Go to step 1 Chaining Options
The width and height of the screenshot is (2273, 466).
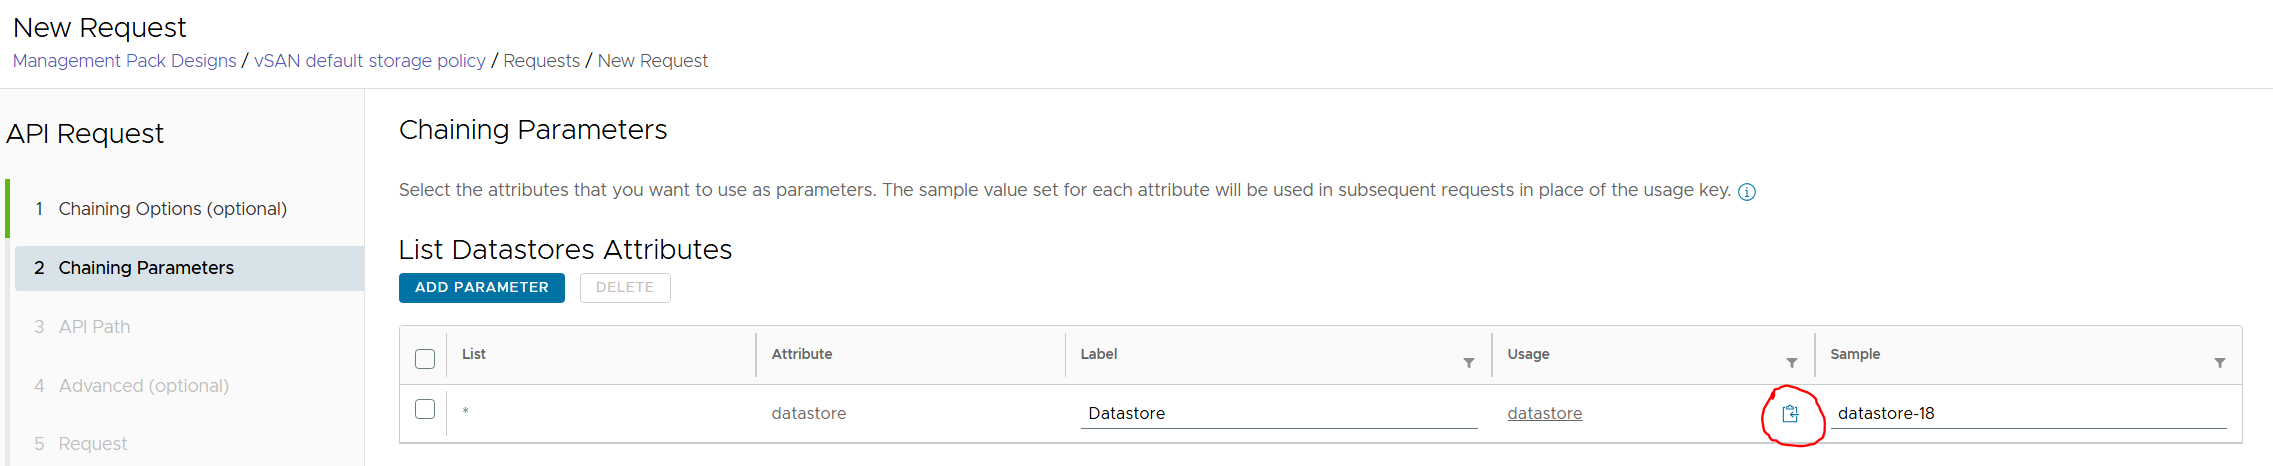pos(172,209)
